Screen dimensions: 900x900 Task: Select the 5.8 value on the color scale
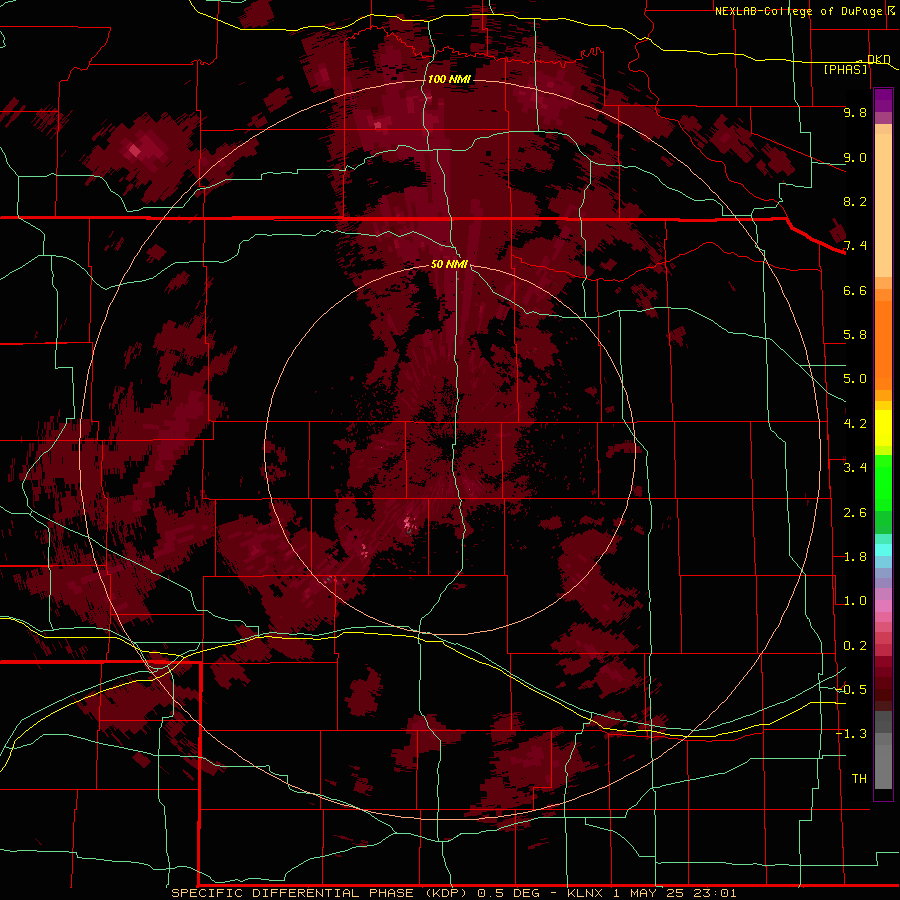click(x=855, y=335)
